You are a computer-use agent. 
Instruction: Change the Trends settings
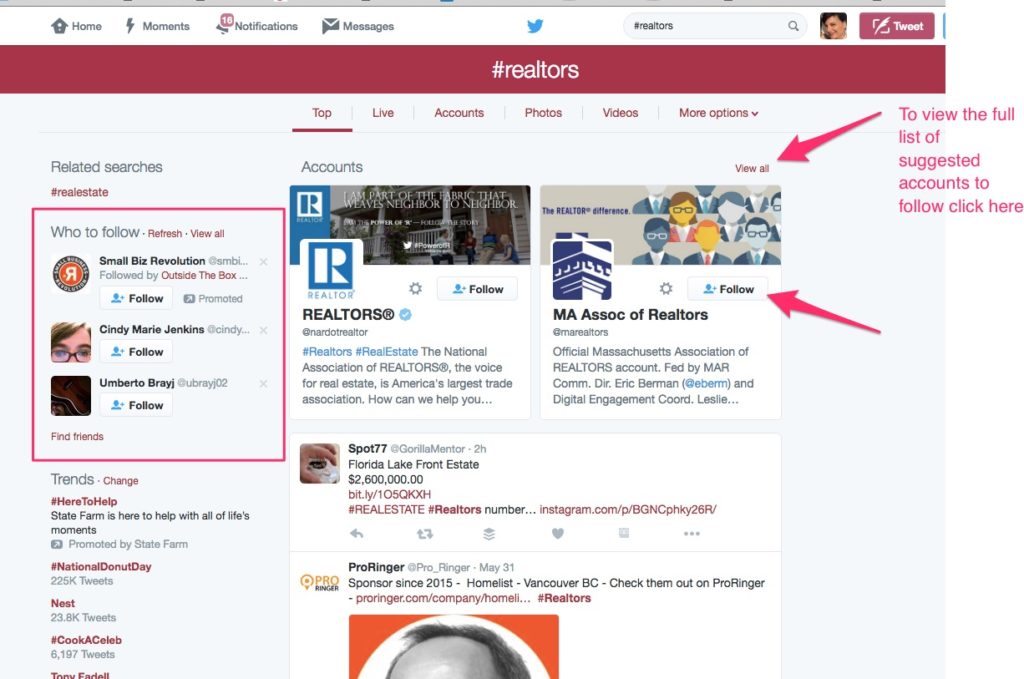pos(121,481)
